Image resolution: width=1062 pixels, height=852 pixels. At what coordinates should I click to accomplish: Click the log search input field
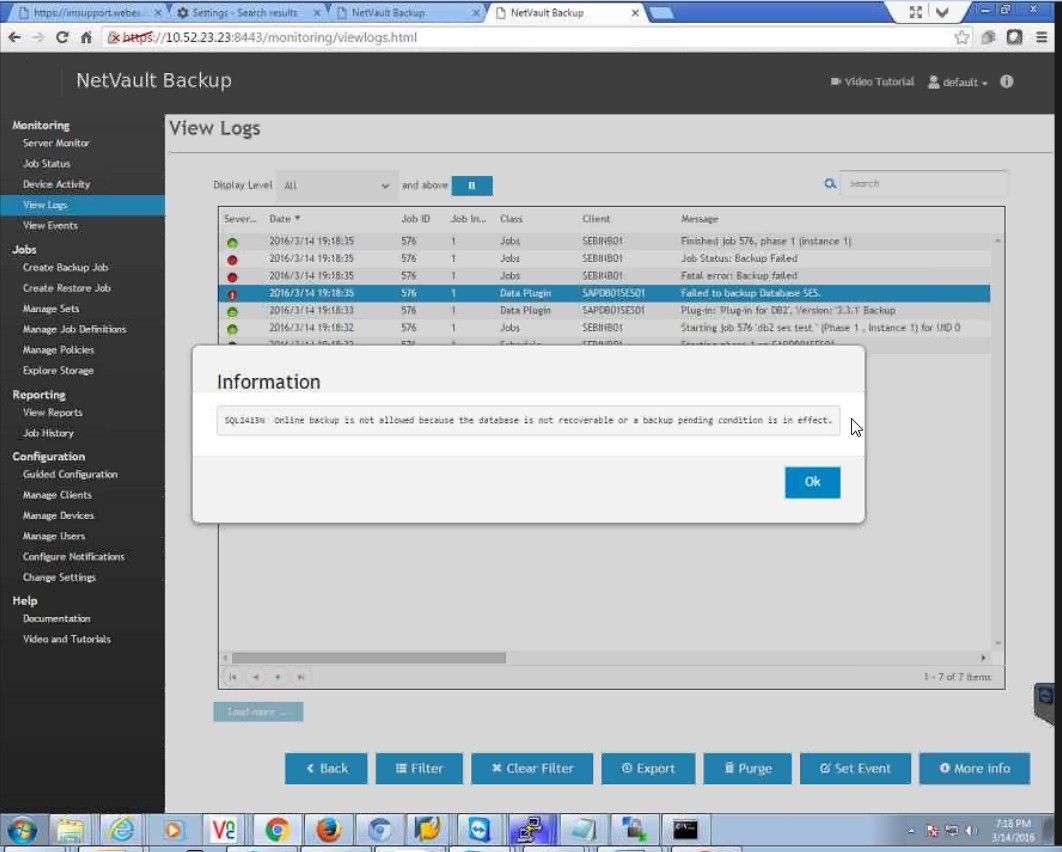922,184
